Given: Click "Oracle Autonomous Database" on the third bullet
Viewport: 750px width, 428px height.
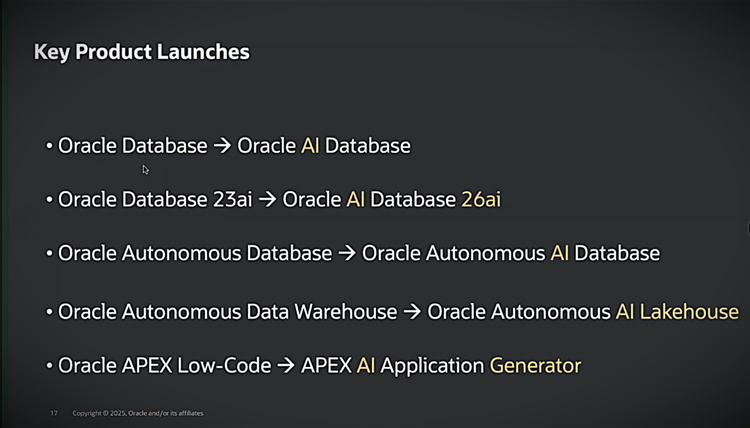Looking at the screenshot, I should (x=194, y=254).
